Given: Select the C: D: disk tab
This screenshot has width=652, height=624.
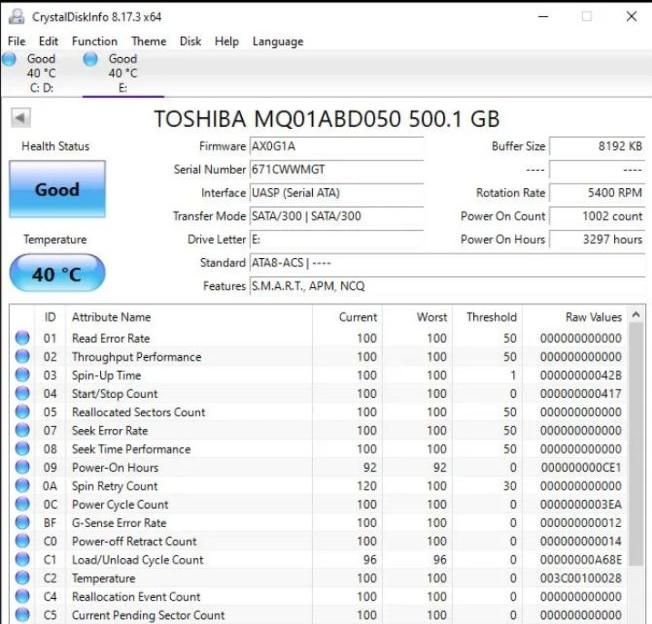Looking at the screenshot, I should (x=41, y=73).
